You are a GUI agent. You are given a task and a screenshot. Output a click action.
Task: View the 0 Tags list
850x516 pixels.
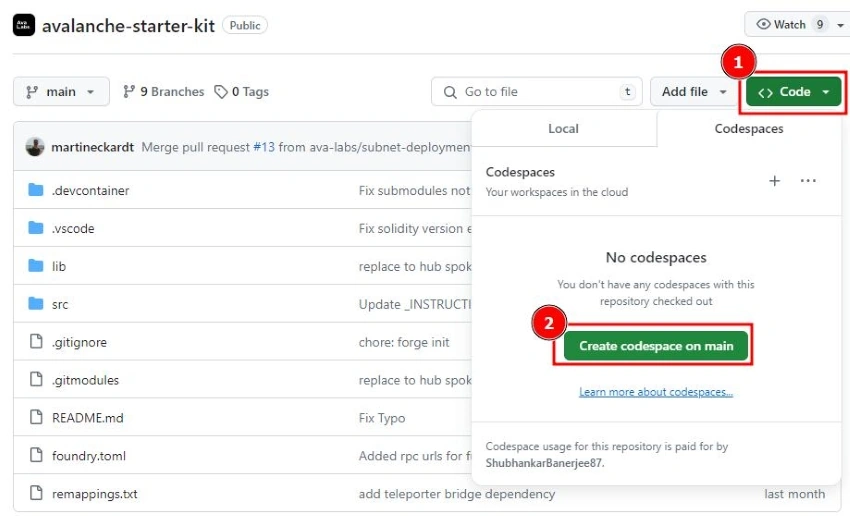(242, 92)
